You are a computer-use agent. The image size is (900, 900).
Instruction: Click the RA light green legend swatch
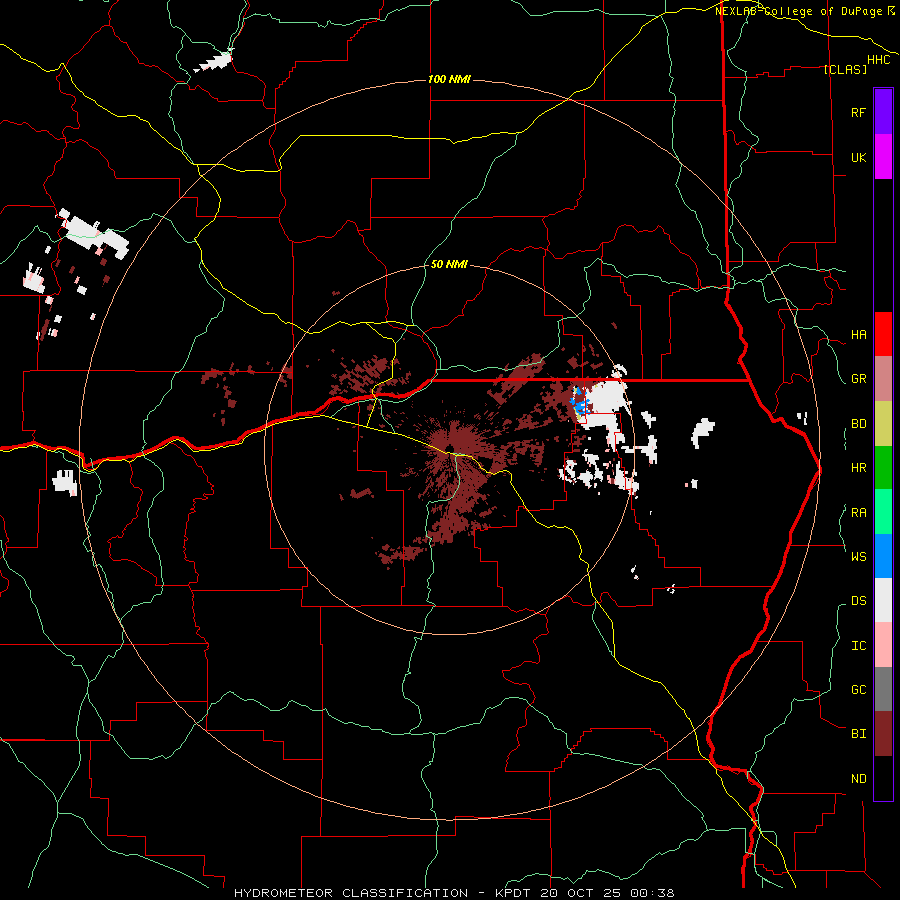(x=883, y=512)
